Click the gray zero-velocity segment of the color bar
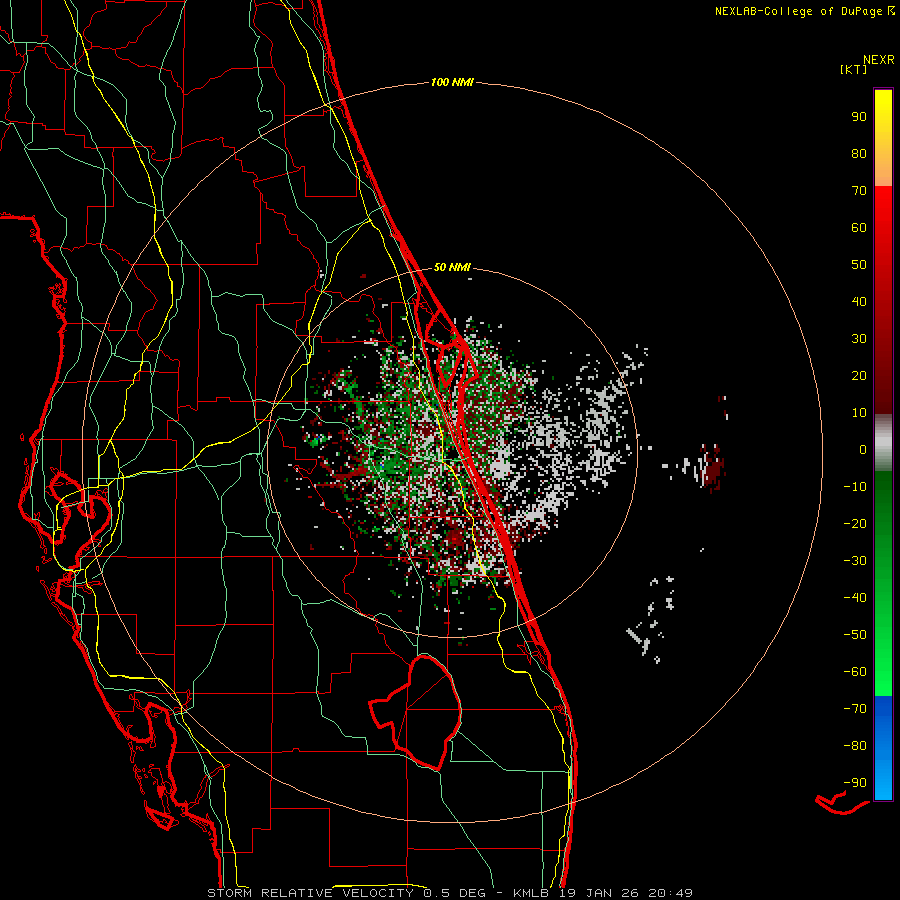 [x=883, y=442]
